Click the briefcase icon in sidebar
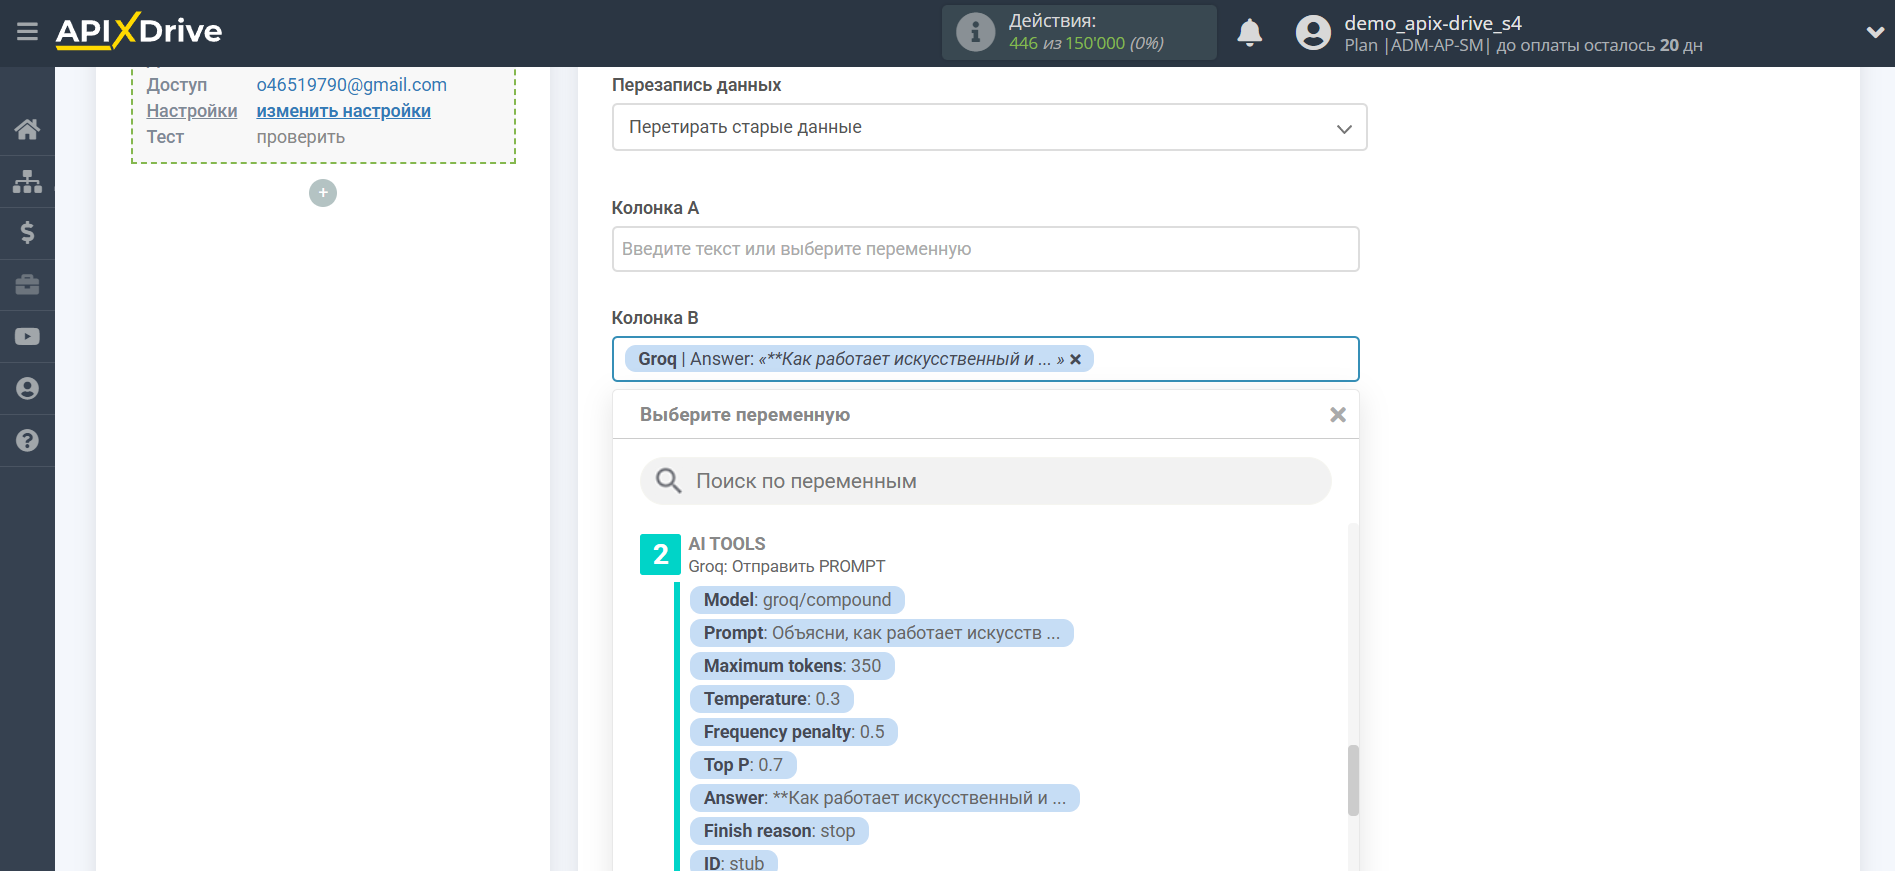Screen dimensions: 1895x871 (x=27, y=285)
